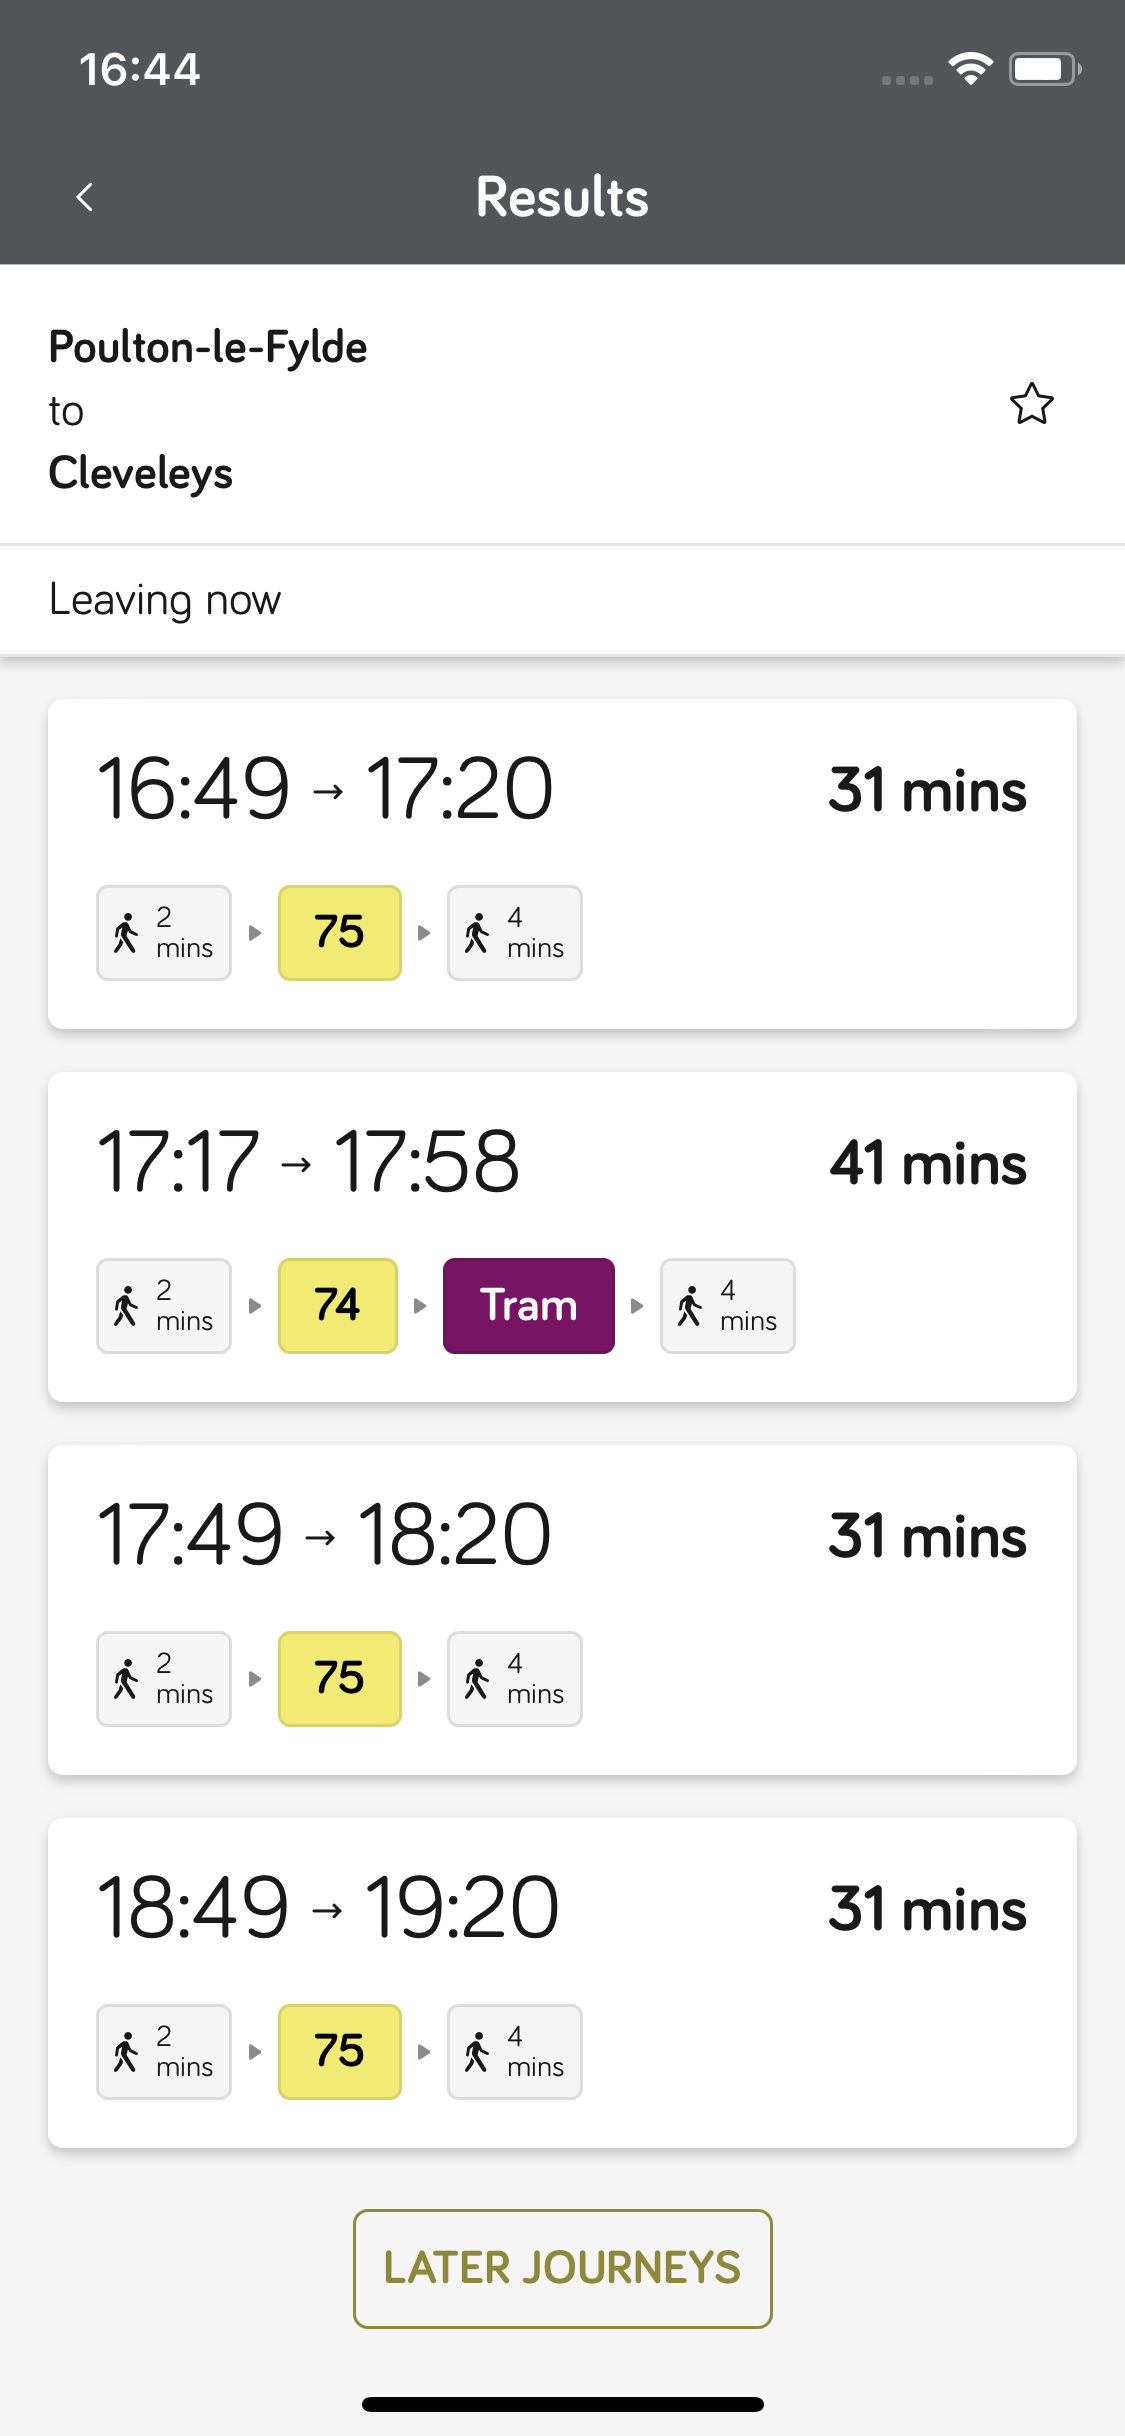The image size is (1125, 2436).
Task: Tap the 41 mins duration label
Action: [x=927, y=1164]
